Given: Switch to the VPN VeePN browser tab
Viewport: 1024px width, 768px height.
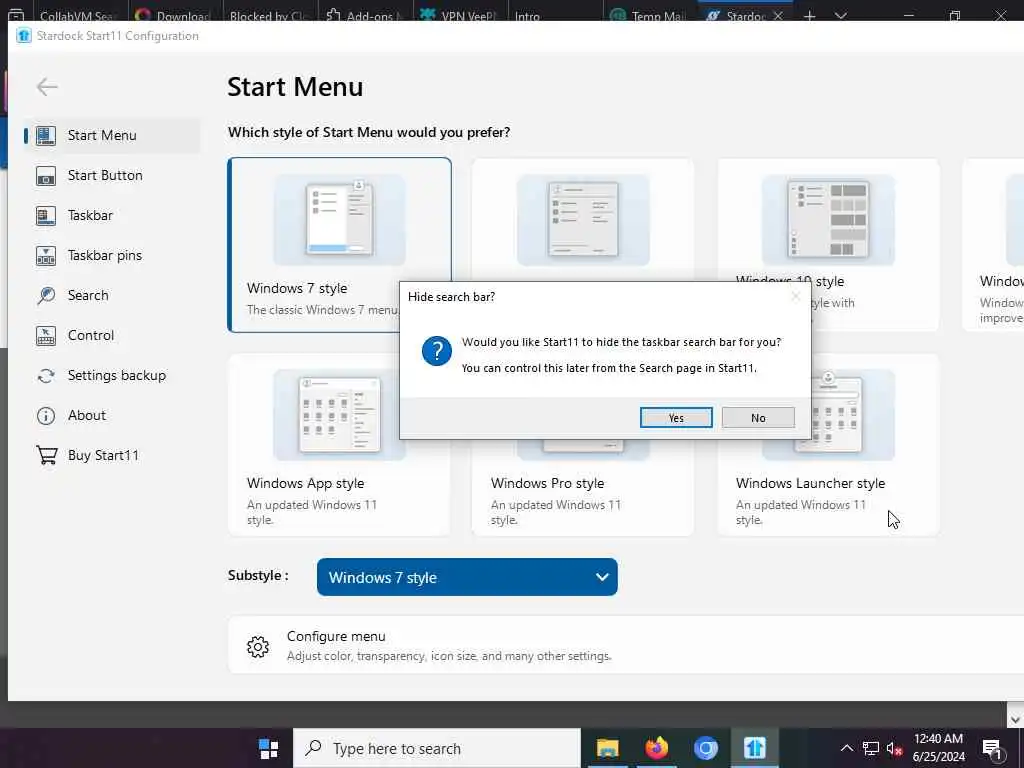Looking at the screenshot, I should click(460, 15).
